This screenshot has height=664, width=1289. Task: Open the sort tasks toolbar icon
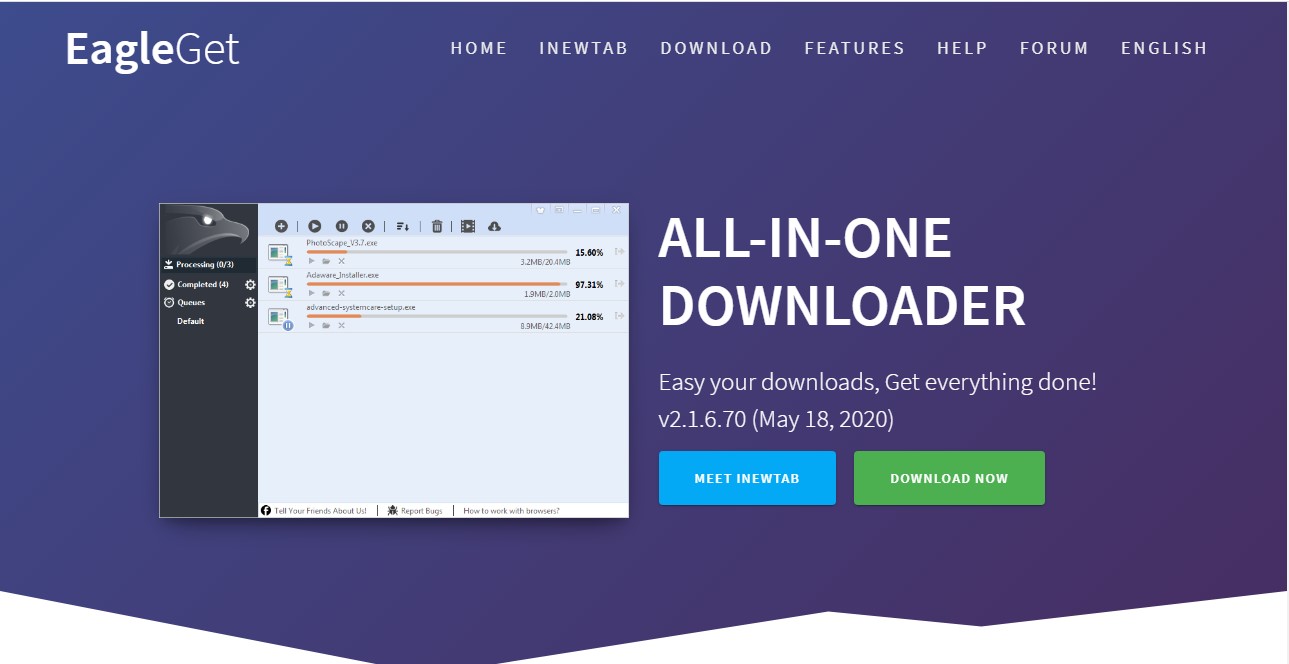(402, 226)
